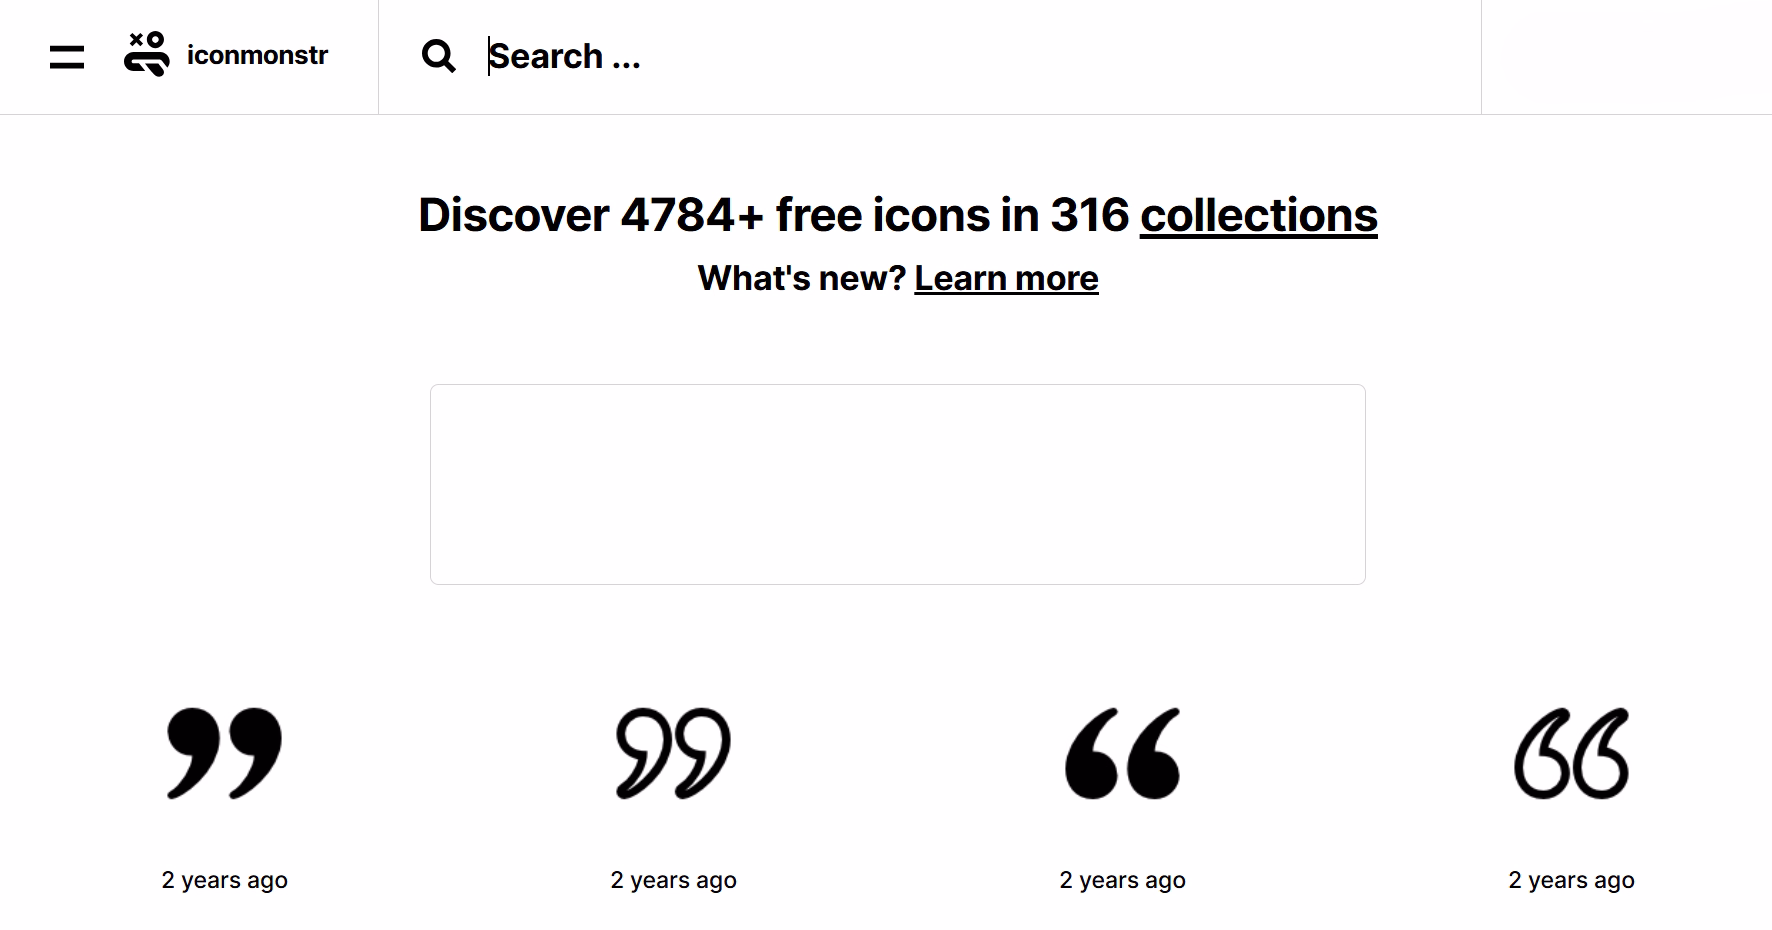Click the What's new? text
The width and height of the screenshot is (1772, 930).
(x=800, y=278)
